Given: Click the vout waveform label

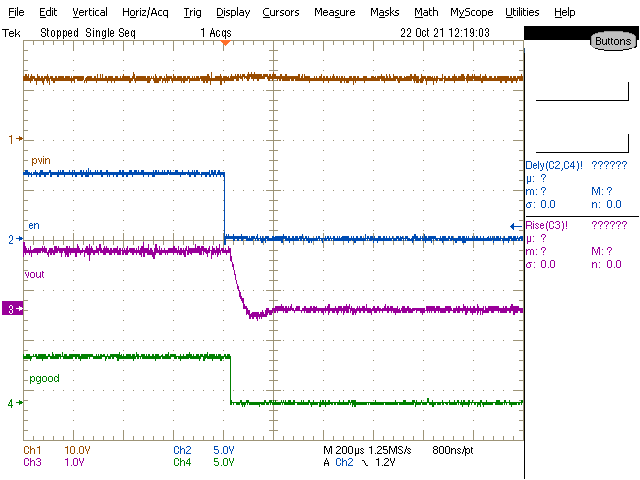Looking at the screenshot, I should [x=34, y=274].
